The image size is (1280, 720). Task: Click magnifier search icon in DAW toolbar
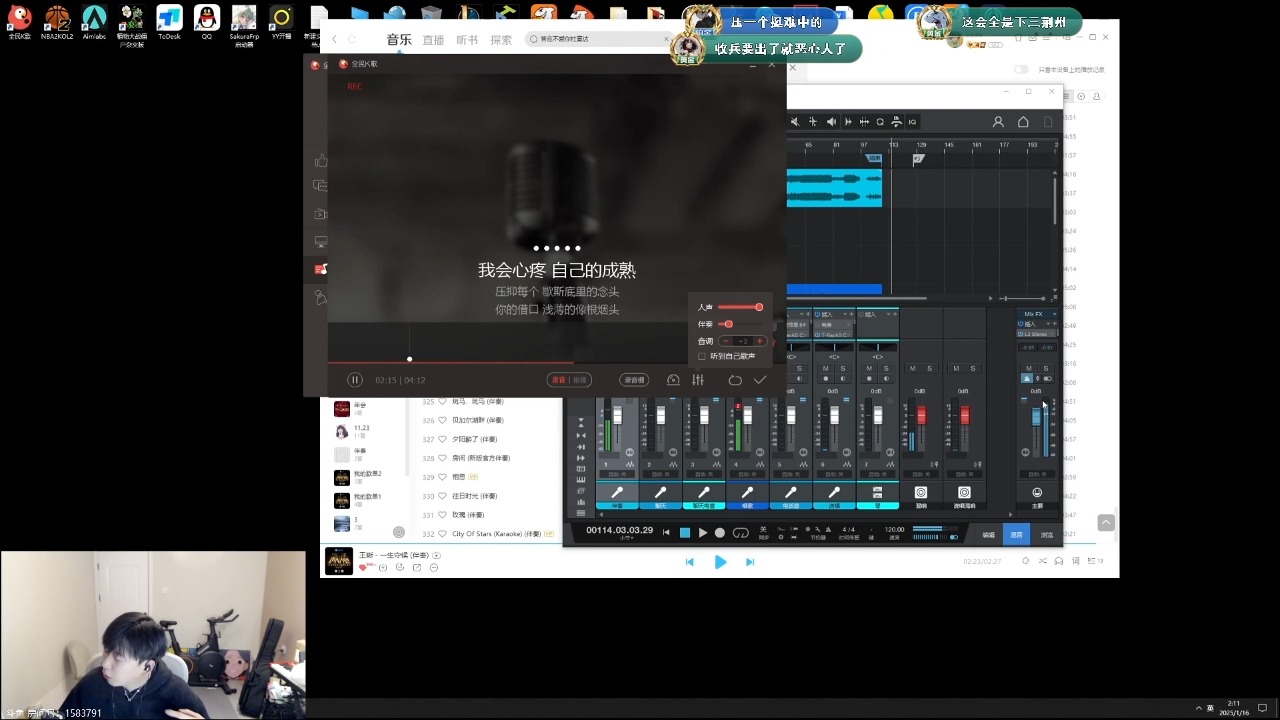[x=880, y=122]
